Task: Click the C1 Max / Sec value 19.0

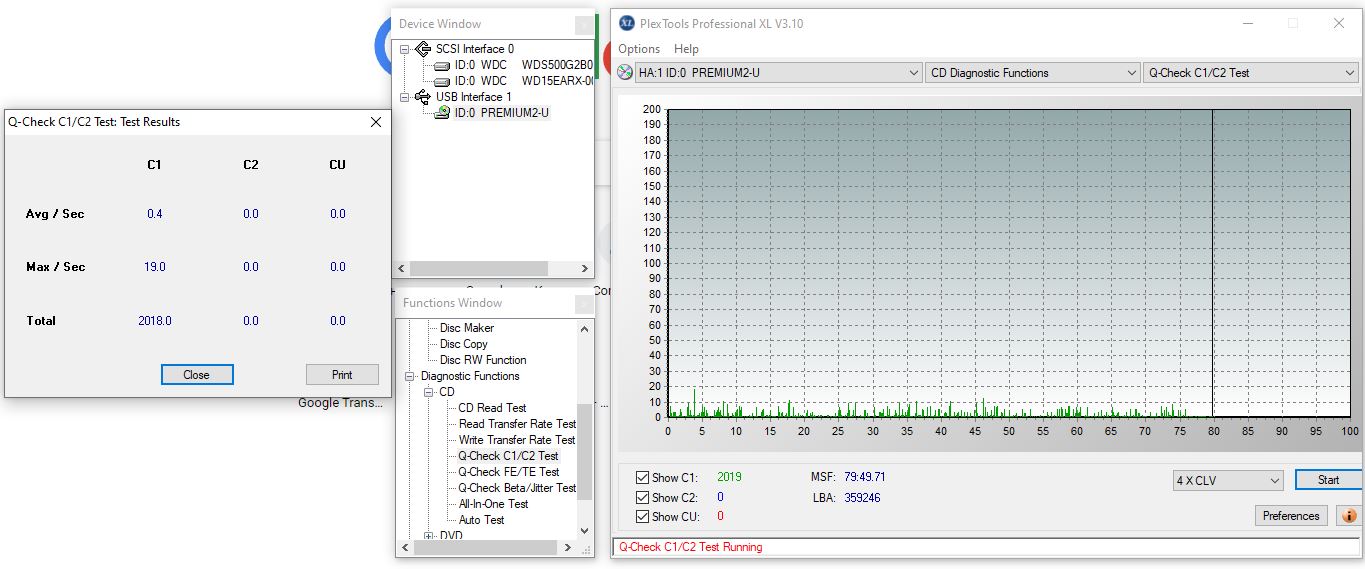Action: (155, 267)
